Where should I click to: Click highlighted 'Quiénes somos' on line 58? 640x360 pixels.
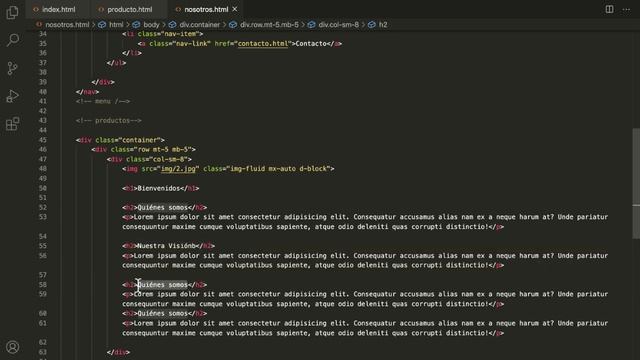click(x=162, y=284)
